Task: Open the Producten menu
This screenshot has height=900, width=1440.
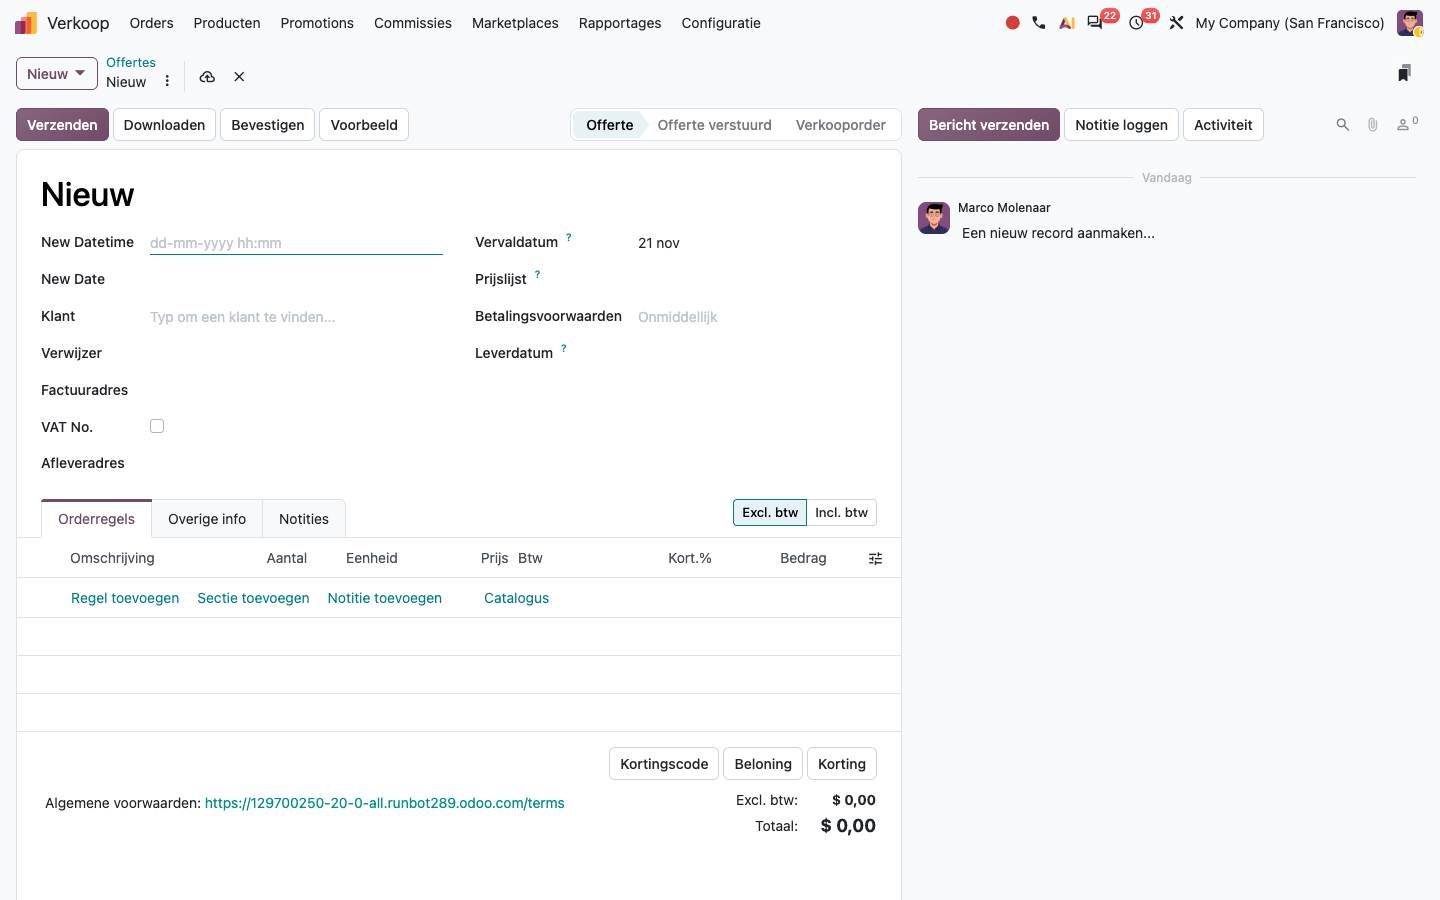Action: tap(227, 23)
